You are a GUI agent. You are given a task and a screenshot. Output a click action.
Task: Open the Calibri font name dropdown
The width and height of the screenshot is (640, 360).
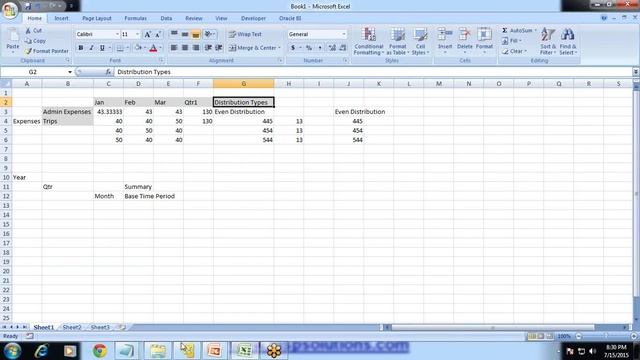117,34
